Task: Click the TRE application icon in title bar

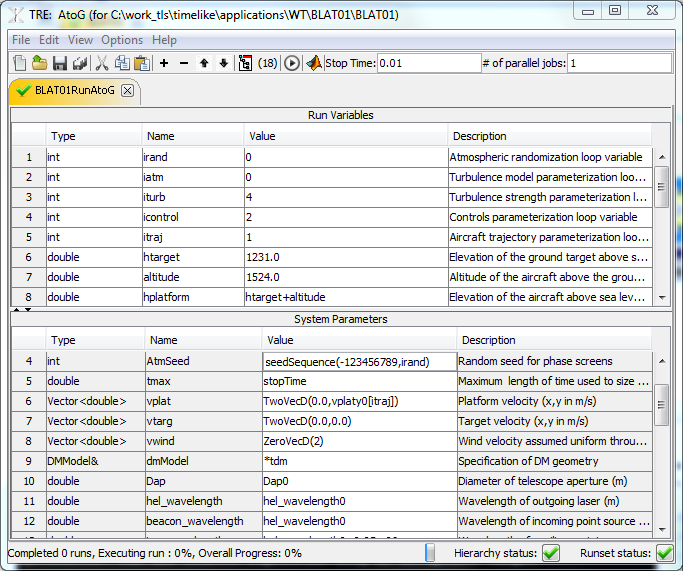Action: (x=16, y=14)
